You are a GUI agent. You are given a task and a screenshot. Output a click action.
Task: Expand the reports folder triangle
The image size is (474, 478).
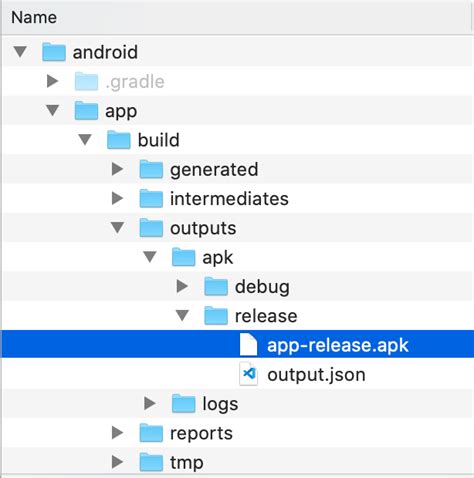point(117,433)
